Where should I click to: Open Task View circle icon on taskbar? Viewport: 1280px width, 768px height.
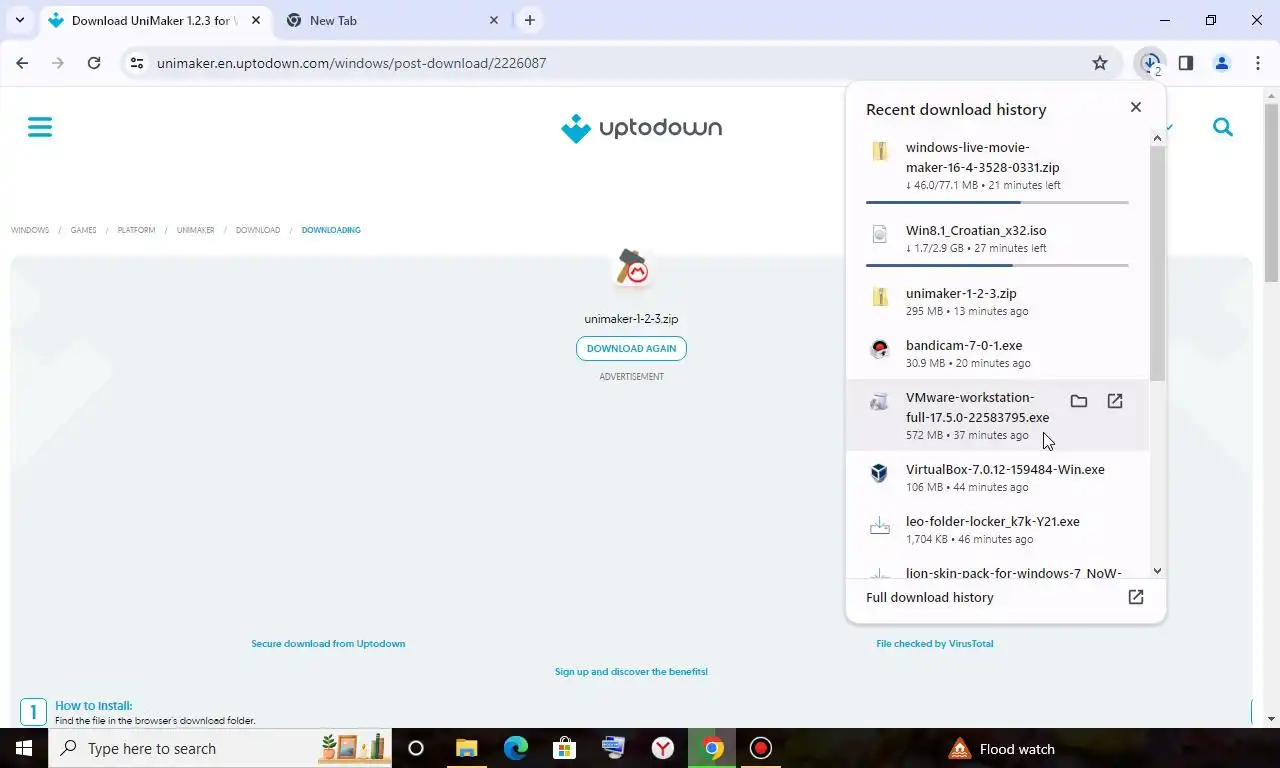416,748
